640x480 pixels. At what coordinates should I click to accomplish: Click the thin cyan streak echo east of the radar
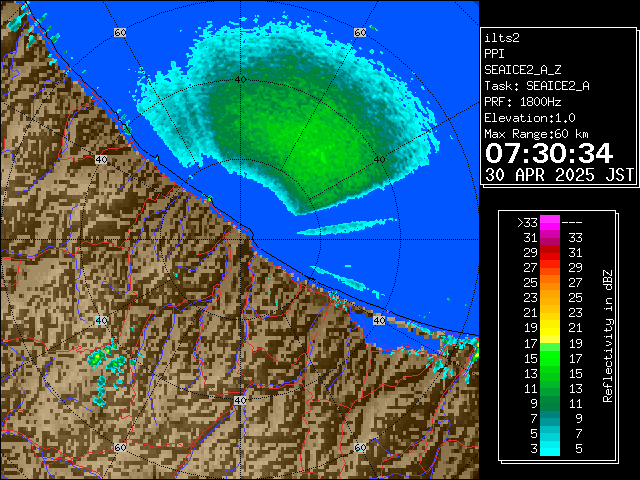[x=347, y=227]
